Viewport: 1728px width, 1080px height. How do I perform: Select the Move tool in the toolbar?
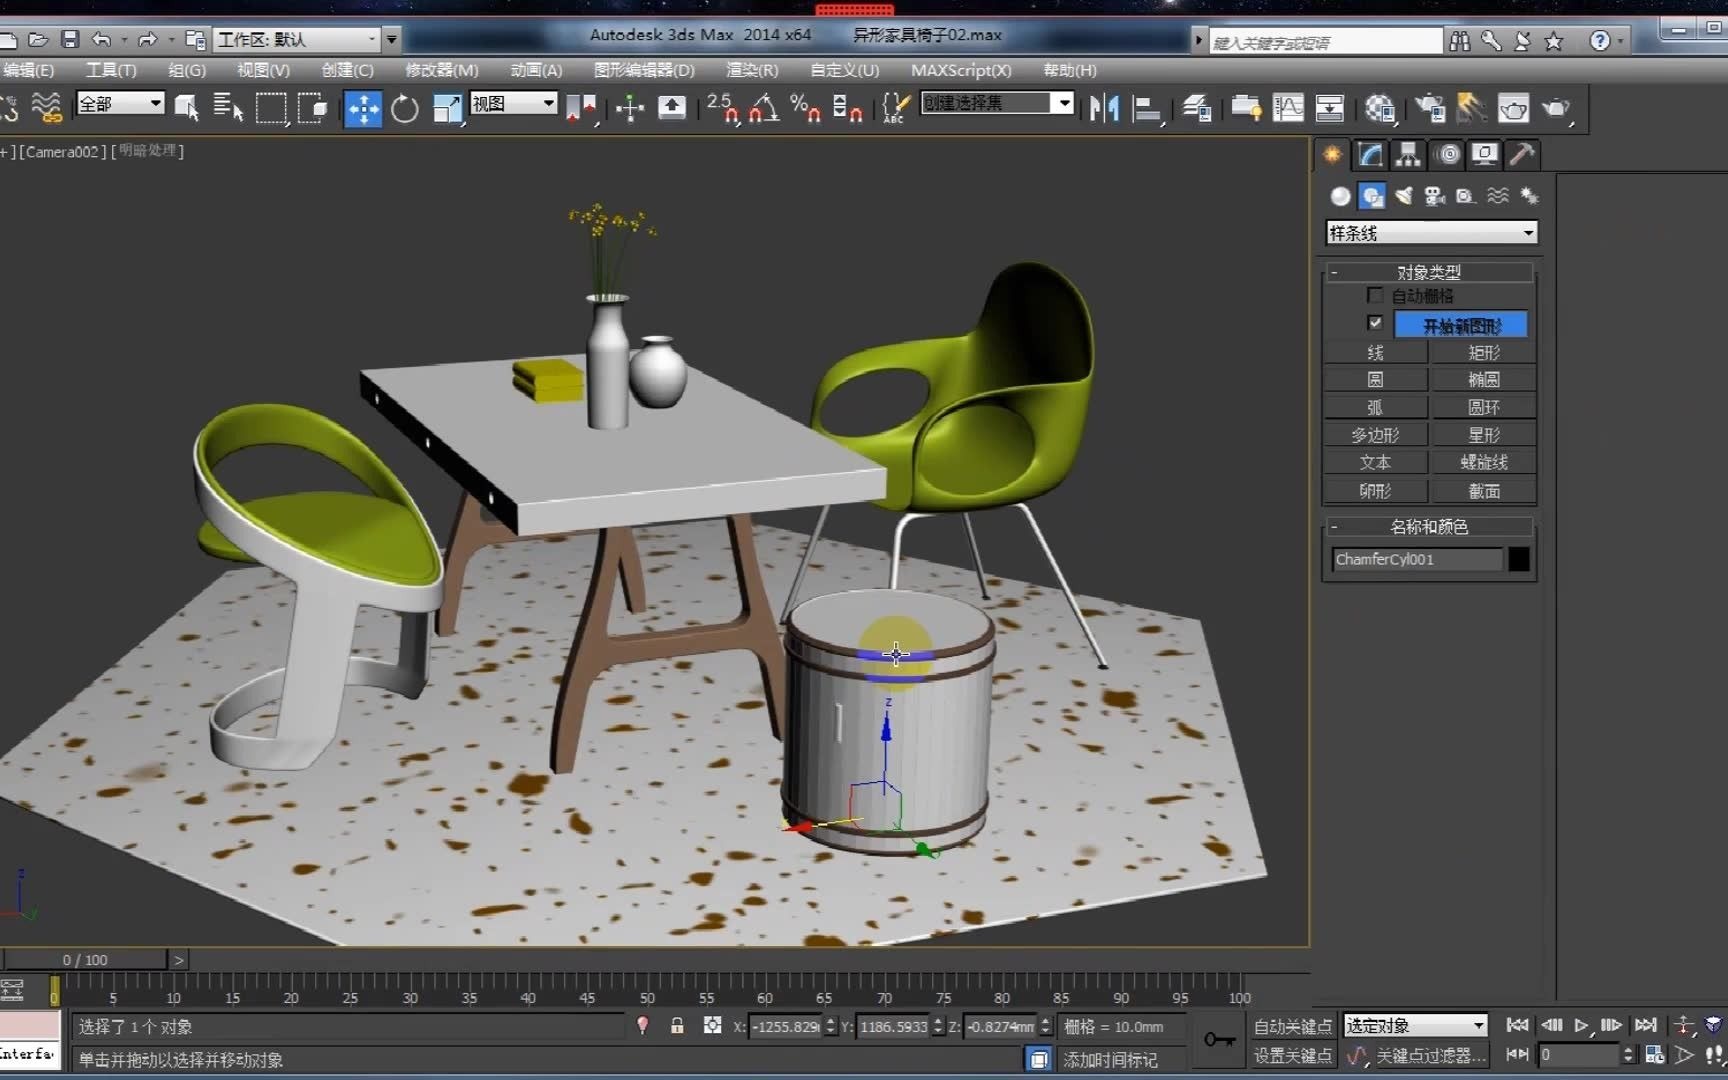(x=363, y=108)
